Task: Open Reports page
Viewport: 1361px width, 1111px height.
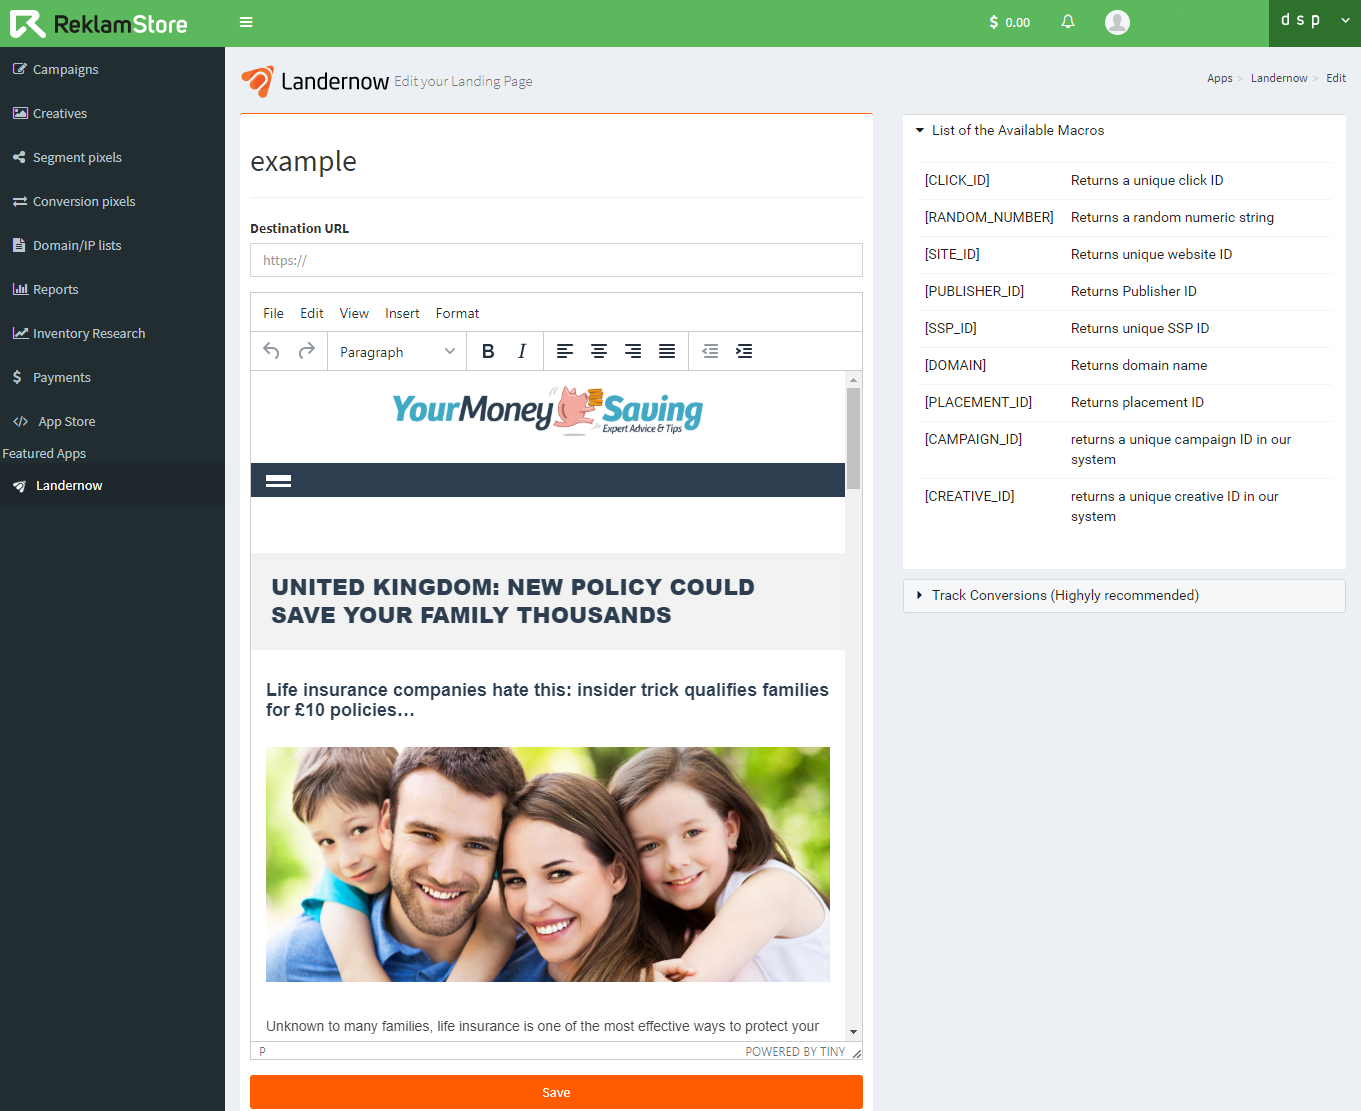Action: pos(55,289)
